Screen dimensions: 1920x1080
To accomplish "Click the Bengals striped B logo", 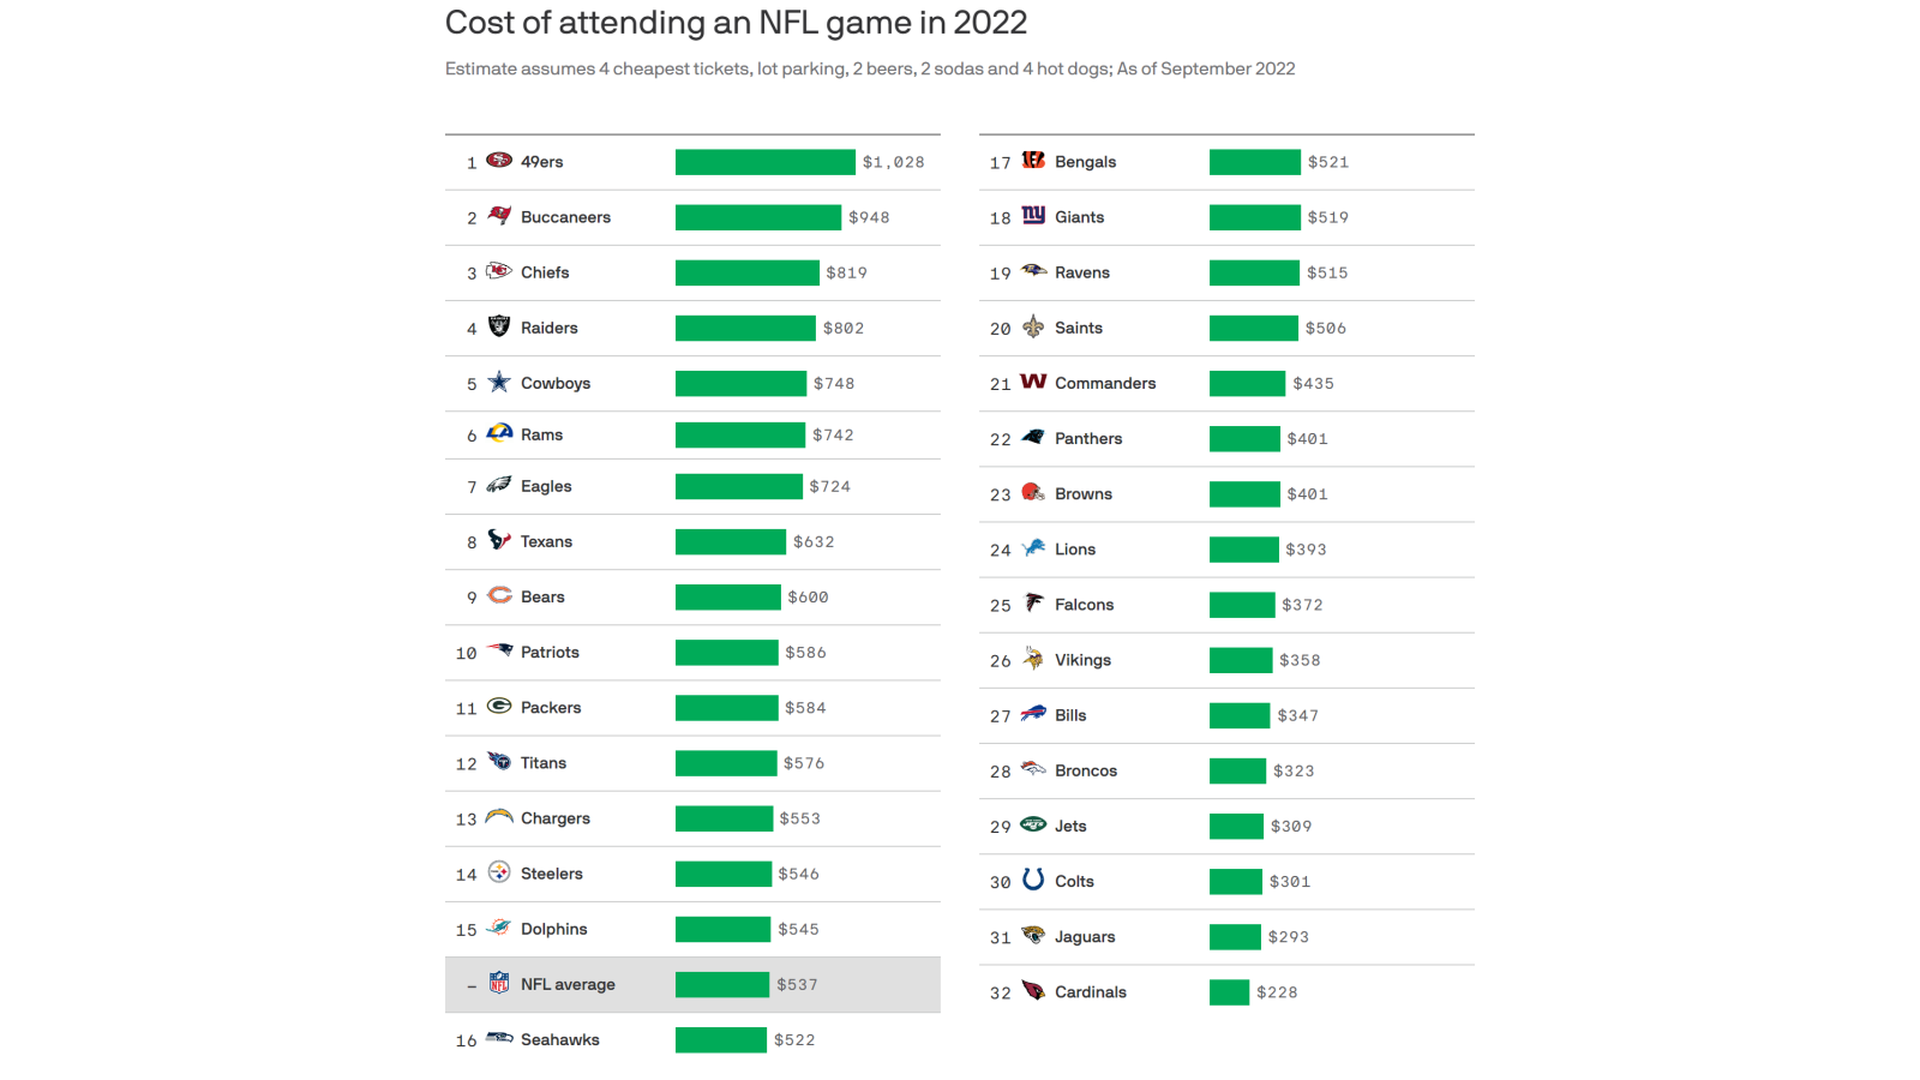I will point(1033,160).
